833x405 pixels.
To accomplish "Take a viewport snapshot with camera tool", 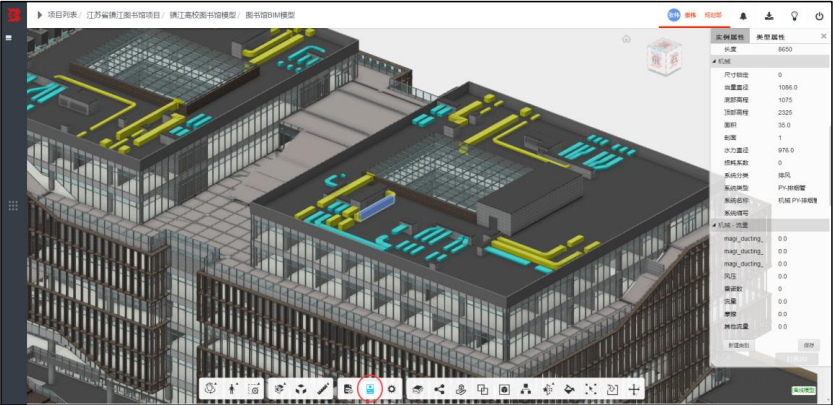I will [x=254, y=389].
